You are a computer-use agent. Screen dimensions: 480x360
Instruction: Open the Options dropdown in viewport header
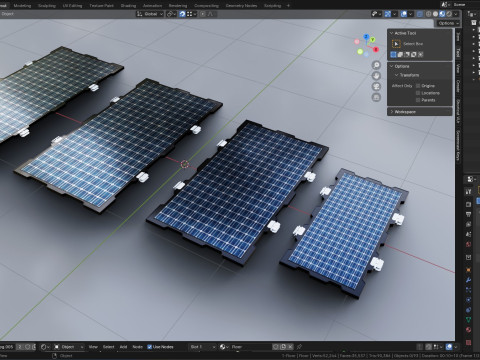coord(448,23)
